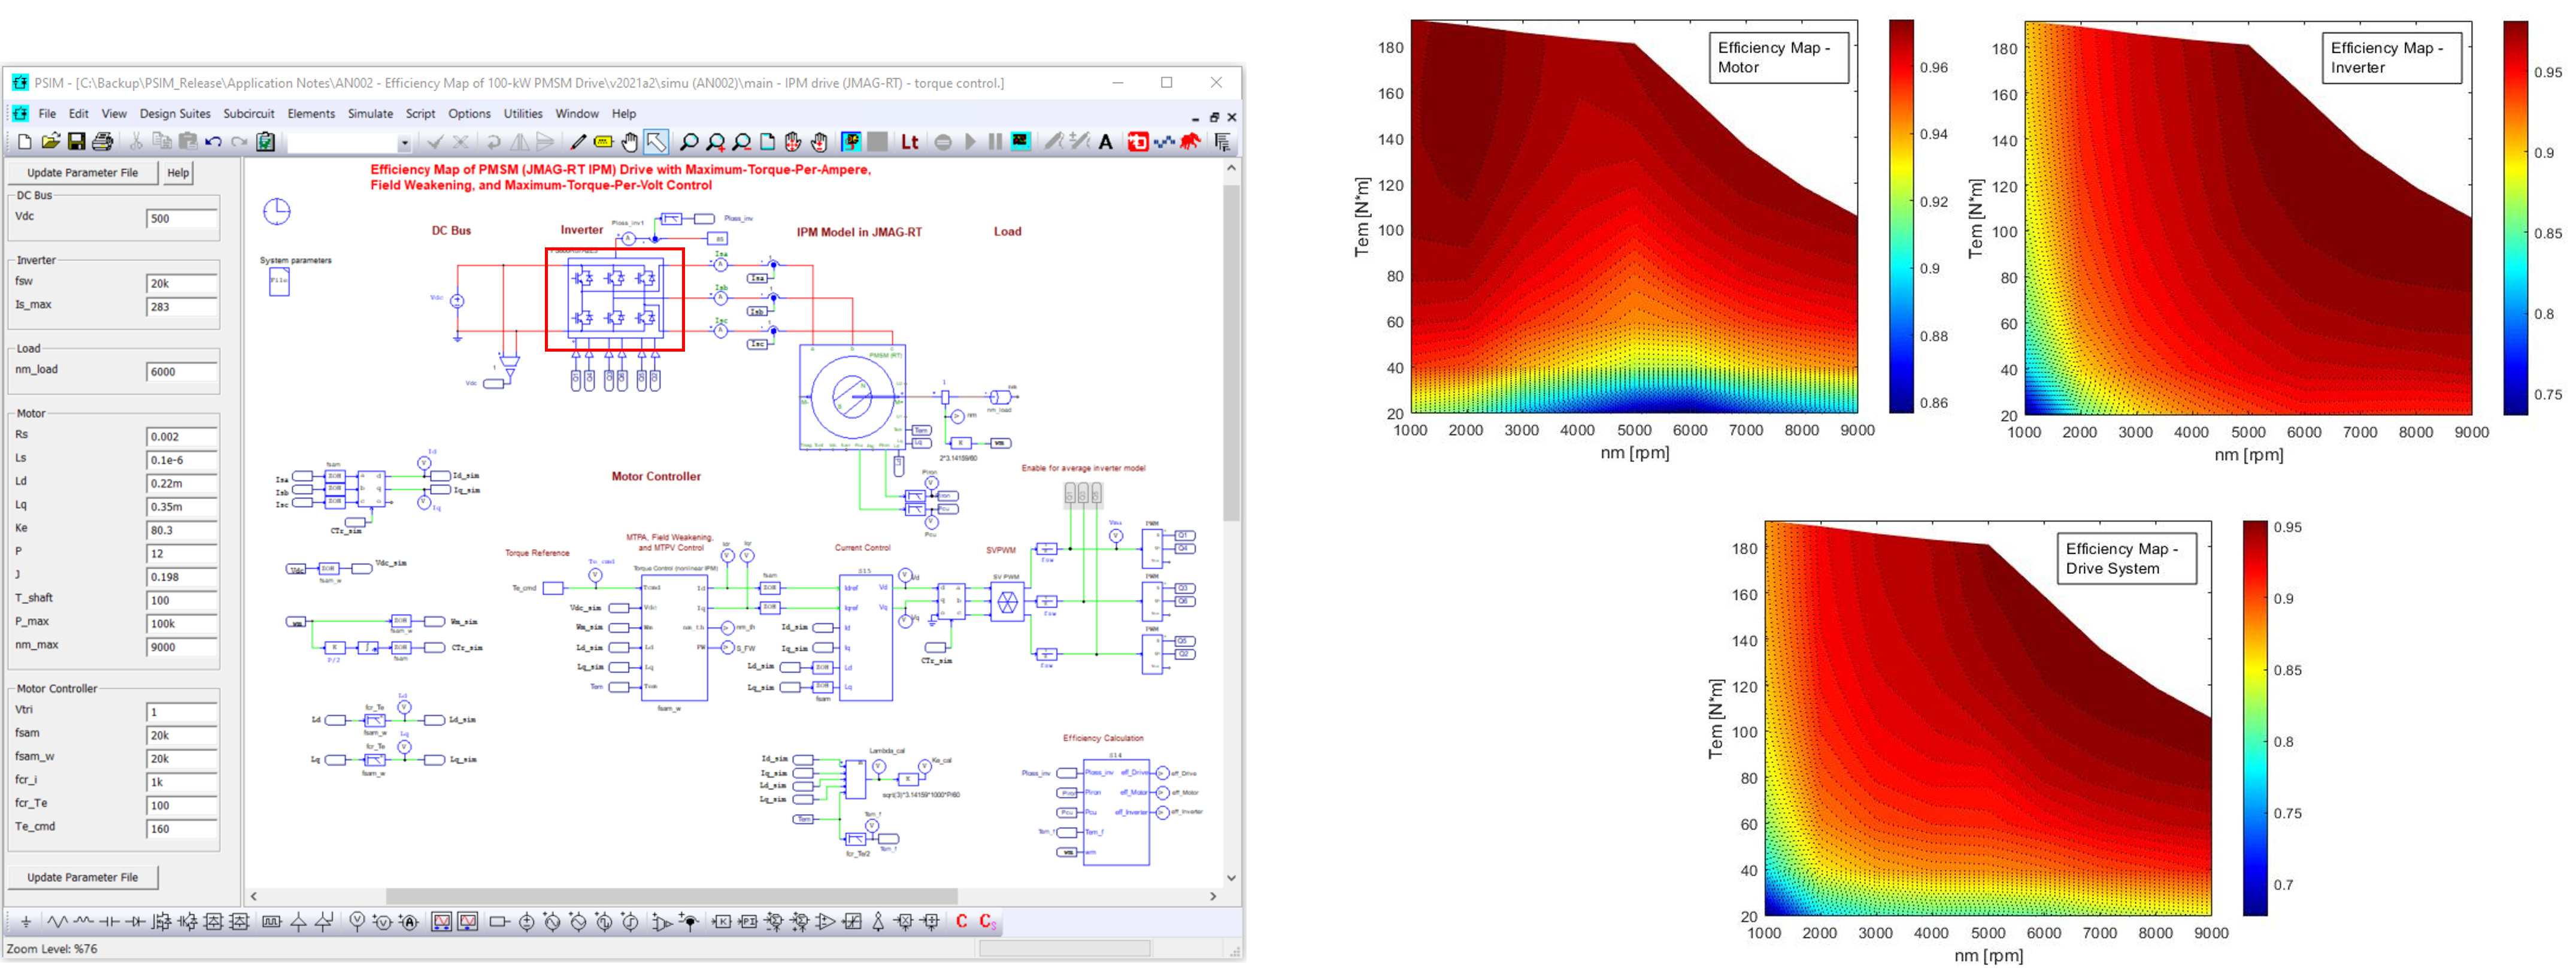Insert a proportional K block
The width and height of the screenshot is (2576, 974).
722,922
